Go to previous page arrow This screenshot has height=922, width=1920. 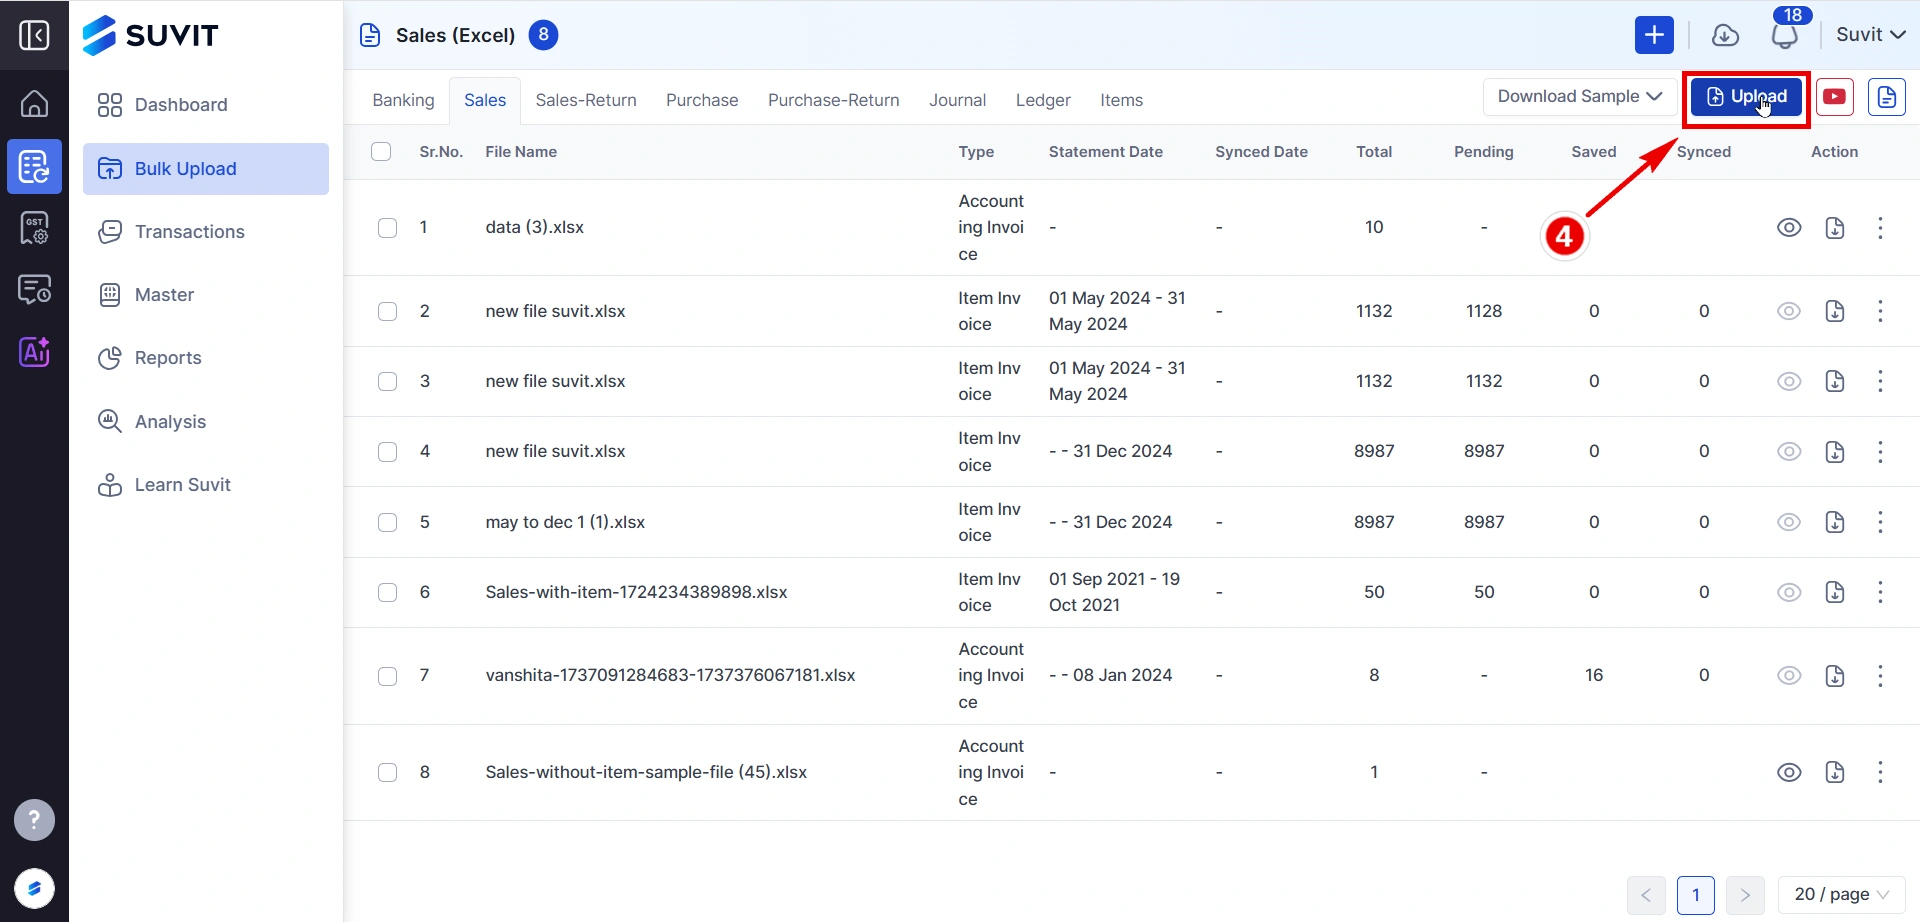[x=1646, y=895]
